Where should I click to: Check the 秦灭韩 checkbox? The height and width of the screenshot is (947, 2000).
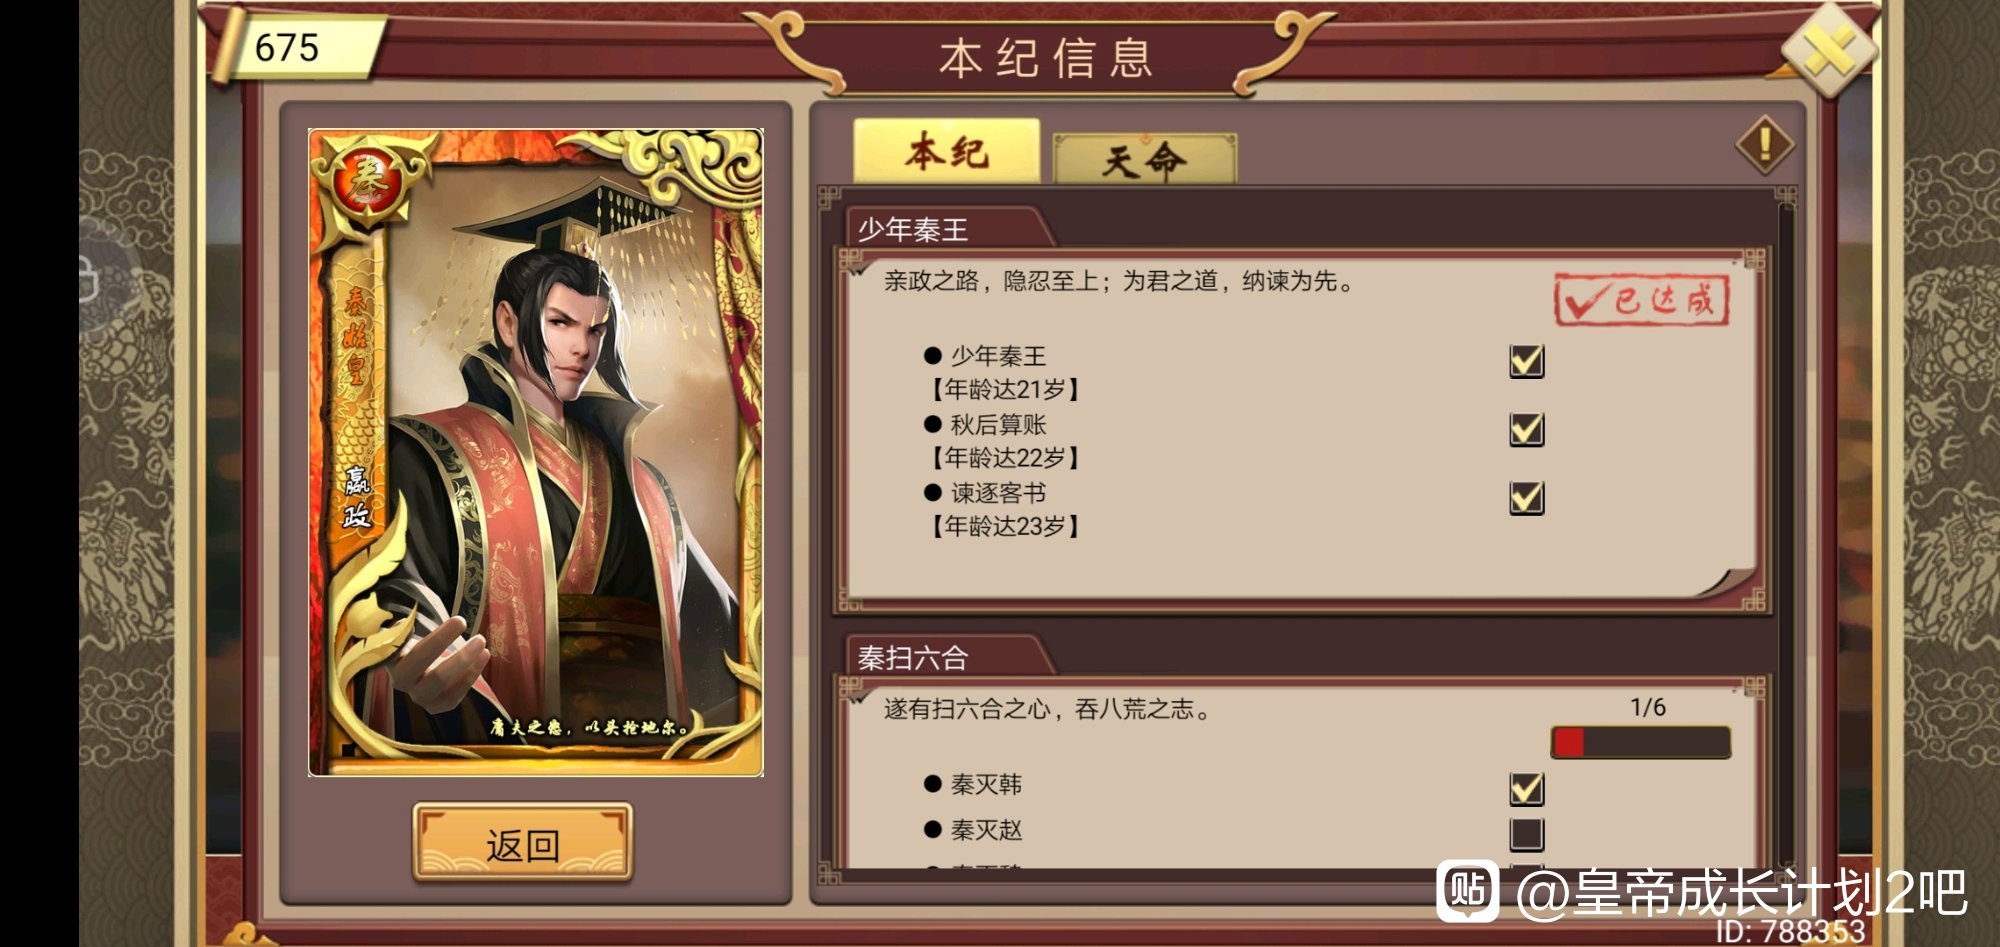pyautogui.click(x=1526, y=789)
